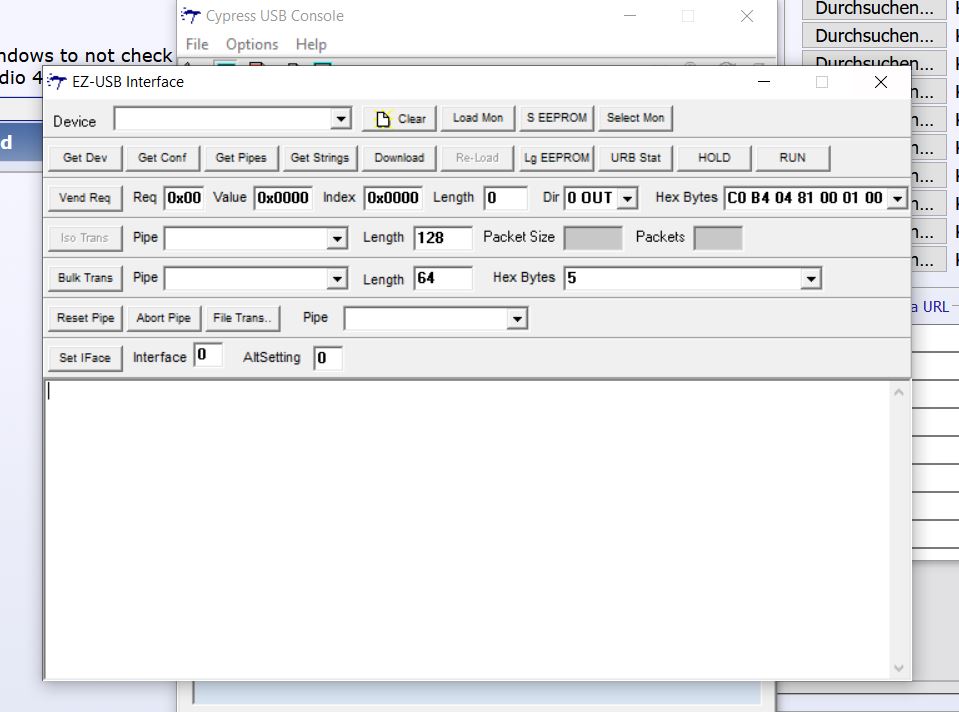The image size is (959, 712).
Task: Click the AltSetting number field
Action: tap(328, 358)
